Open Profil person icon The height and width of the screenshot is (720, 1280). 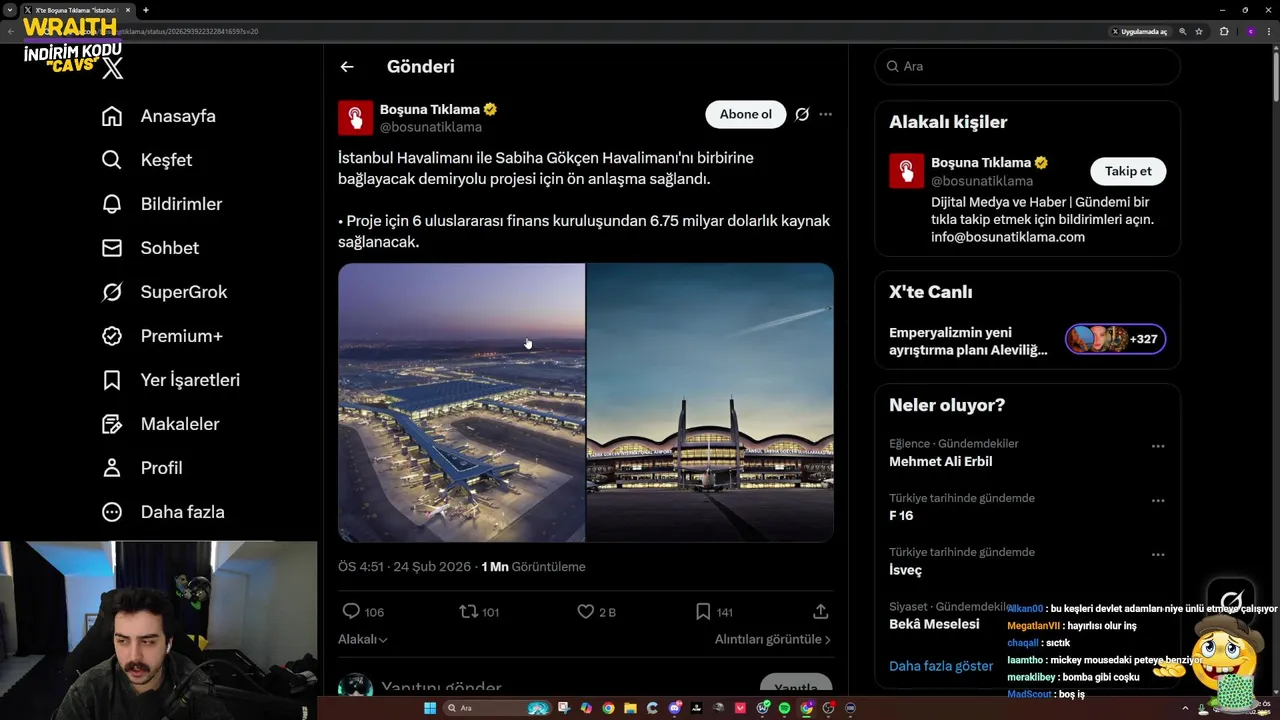coord(112,468)
